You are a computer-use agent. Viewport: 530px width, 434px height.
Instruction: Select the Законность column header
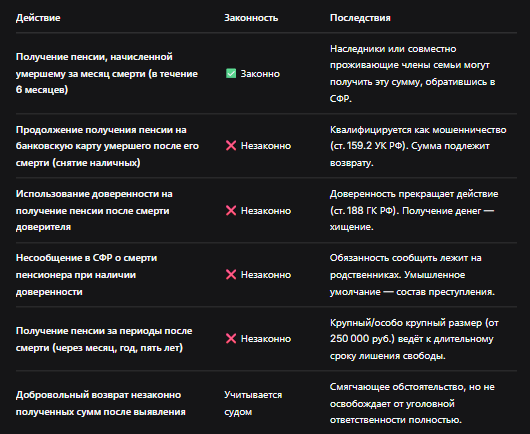[251, 18]
